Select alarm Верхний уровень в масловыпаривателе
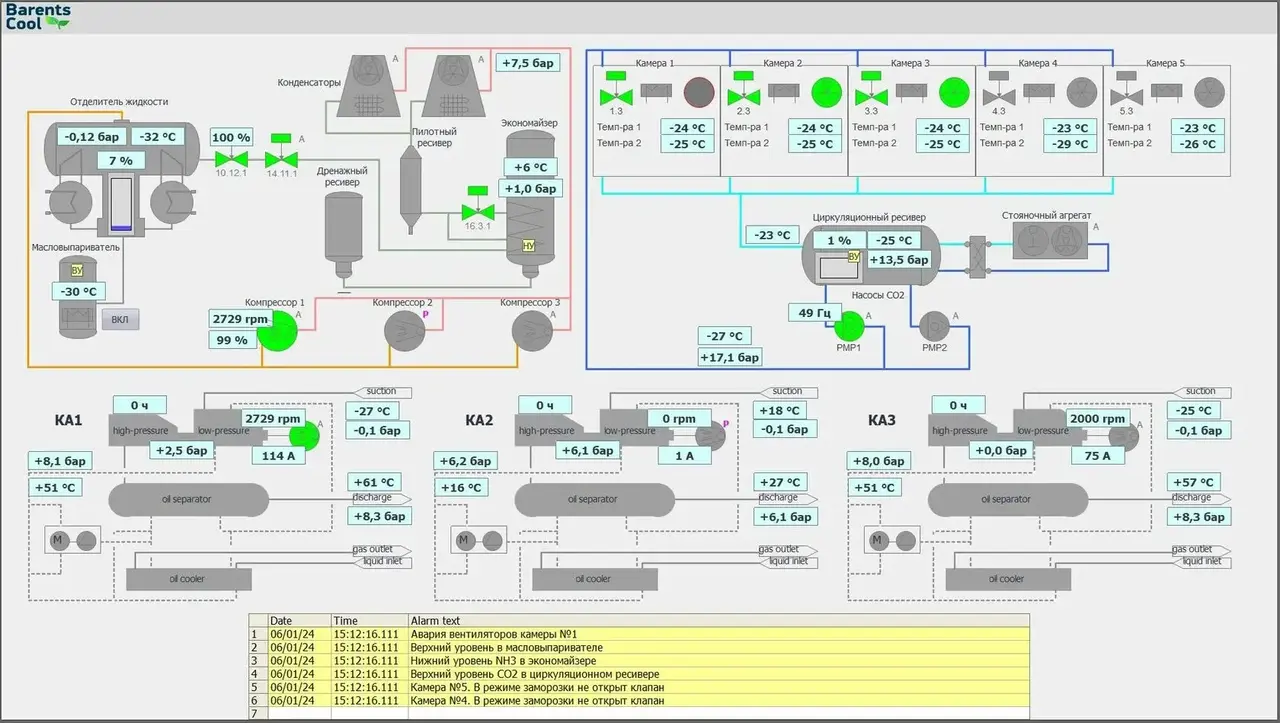The height and width of the screenshot is (723, 1280). click(638, 647)
